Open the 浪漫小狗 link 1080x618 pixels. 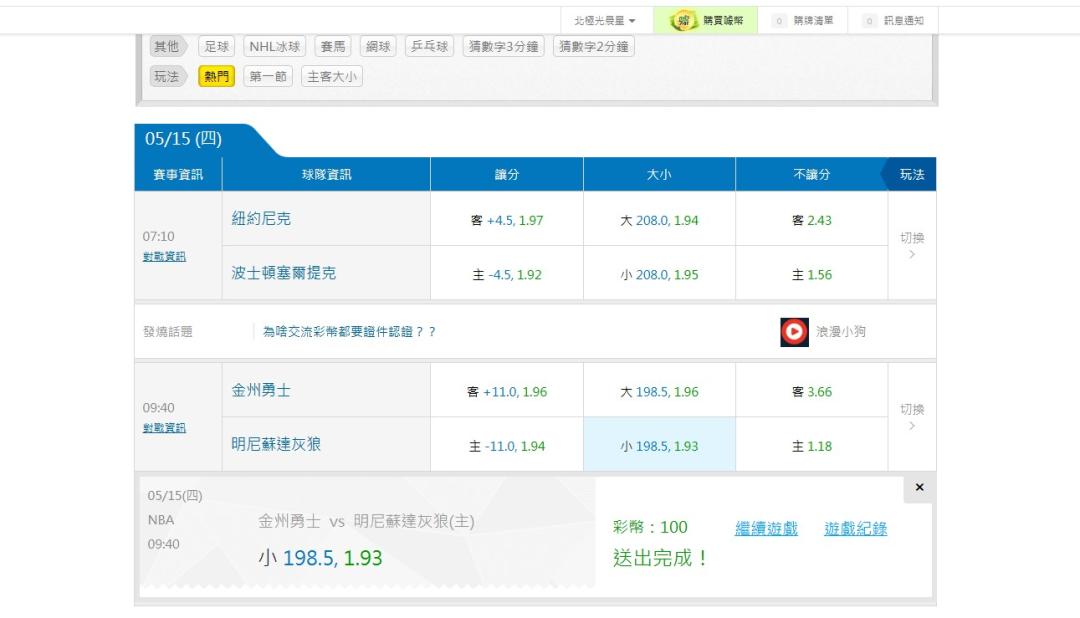coord(841,331)
